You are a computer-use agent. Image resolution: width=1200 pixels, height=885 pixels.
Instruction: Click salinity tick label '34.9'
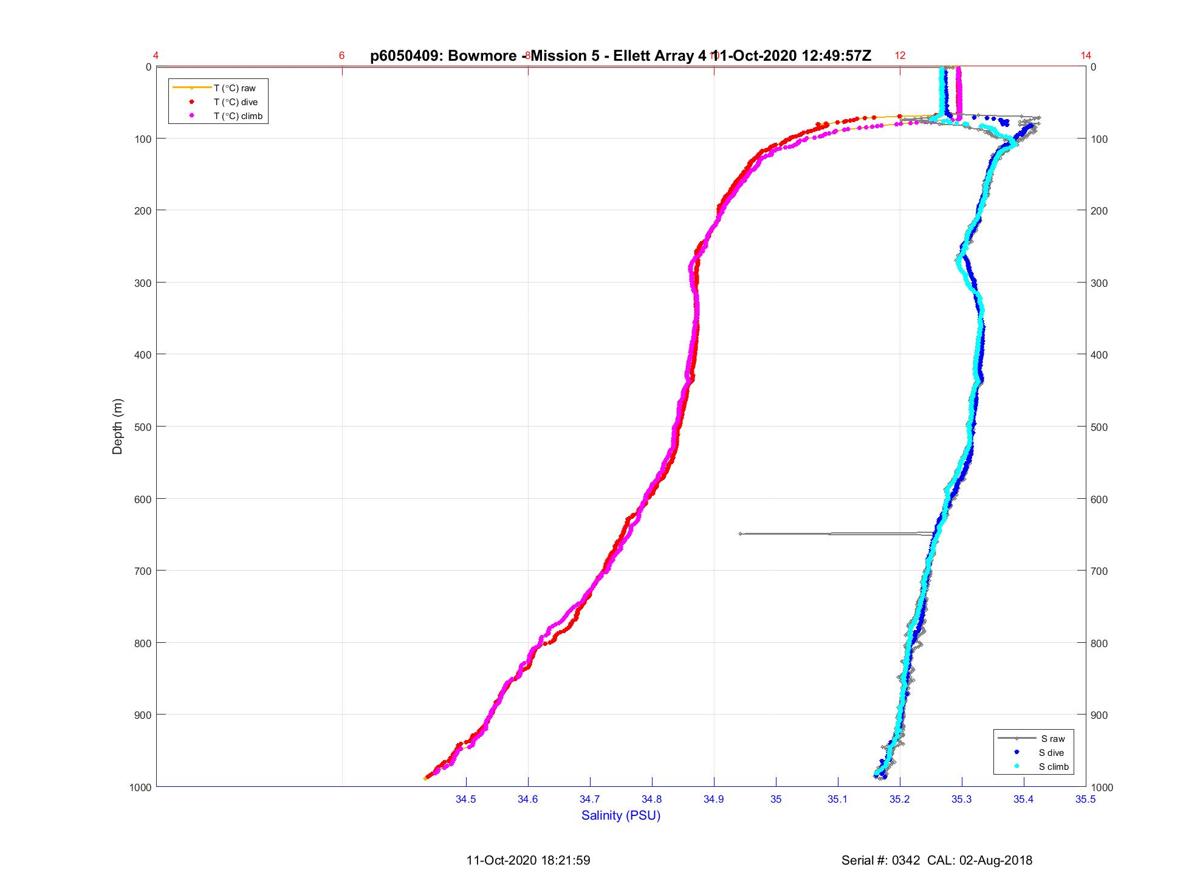click(x=714, y=799)
